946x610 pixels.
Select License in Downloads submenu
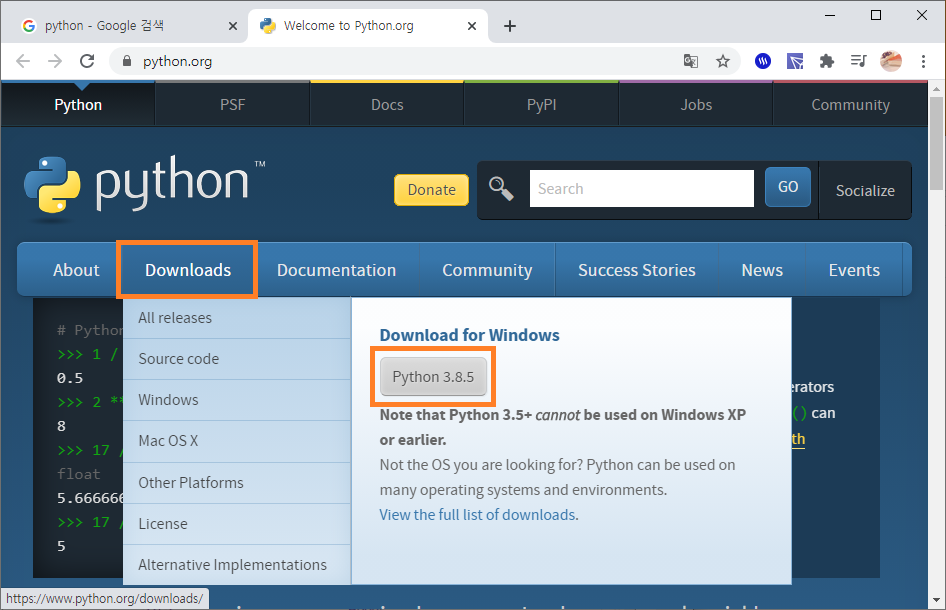click(236, 524)
